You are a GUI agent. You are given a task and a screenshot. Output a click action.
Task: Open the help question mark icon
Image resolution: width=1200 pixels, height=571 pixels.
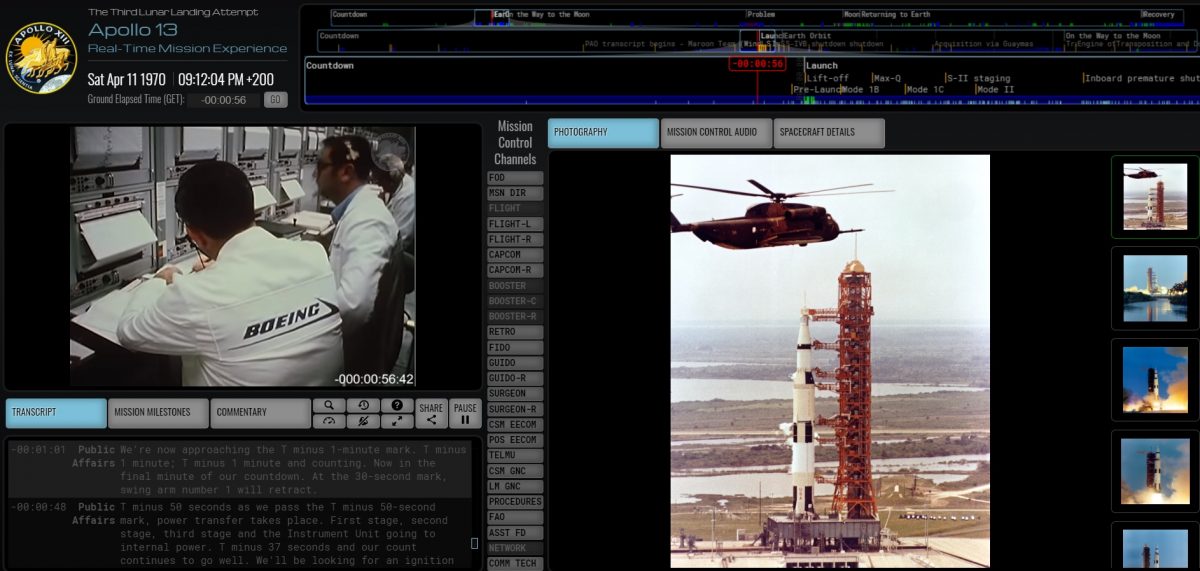coord(397,405)
